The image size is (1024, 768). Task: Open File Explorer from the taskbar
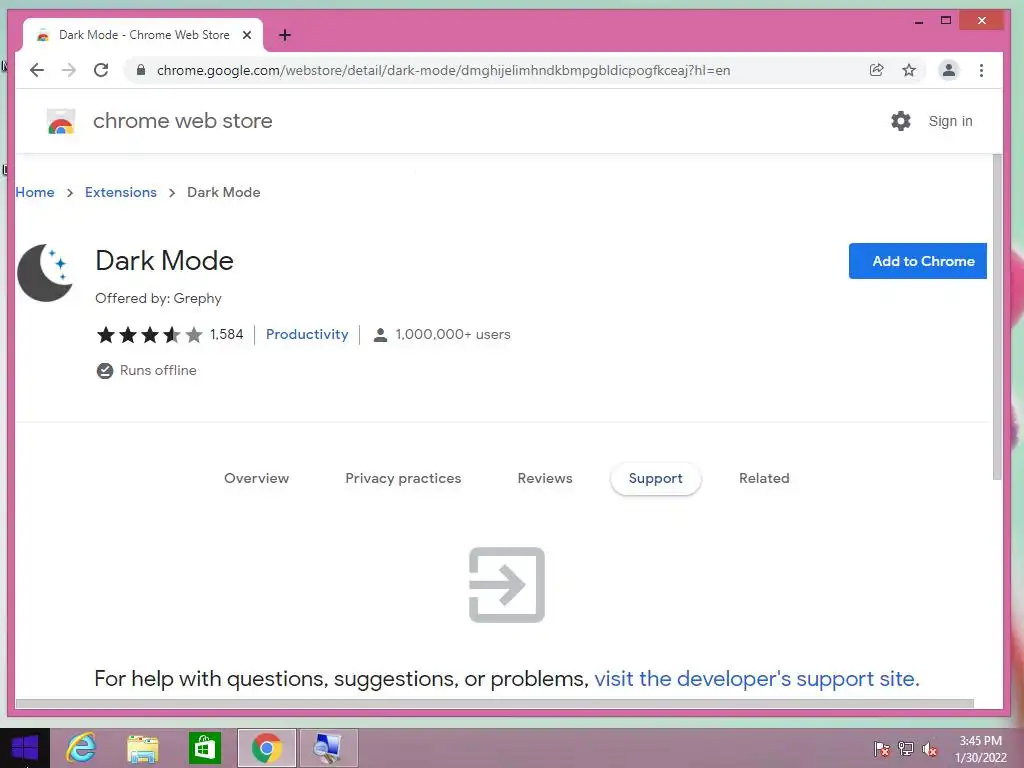[142, 748]
